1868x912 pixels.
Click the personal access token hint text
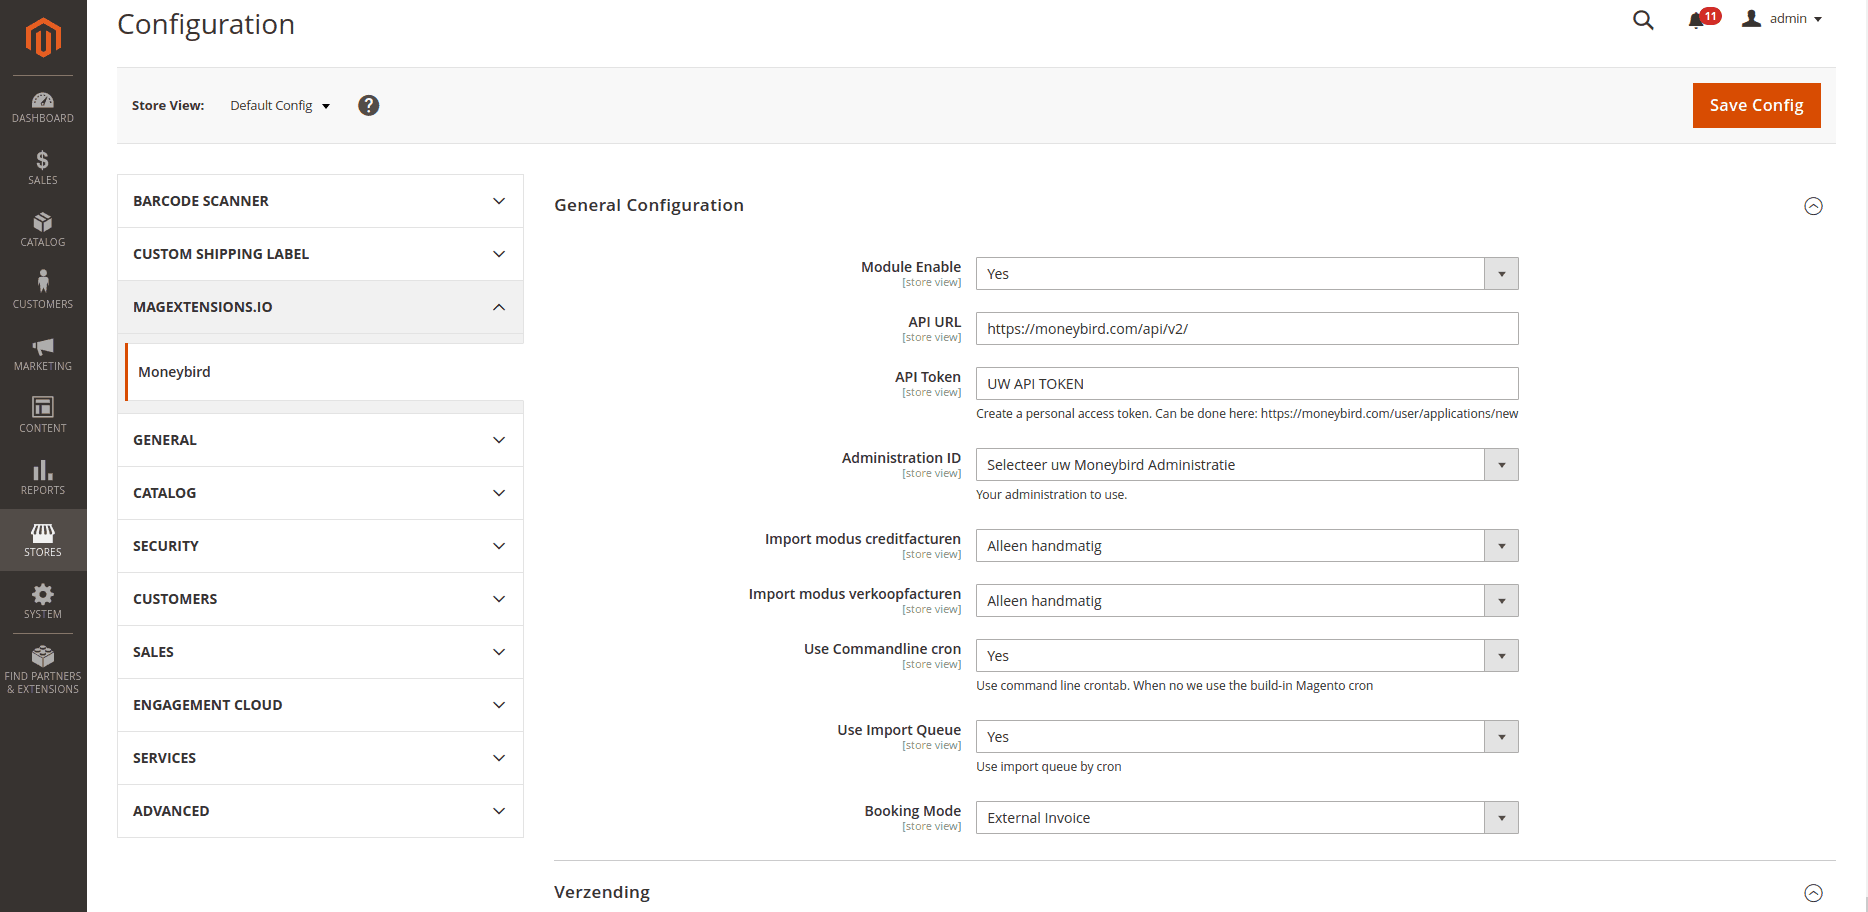[1247, 414]
